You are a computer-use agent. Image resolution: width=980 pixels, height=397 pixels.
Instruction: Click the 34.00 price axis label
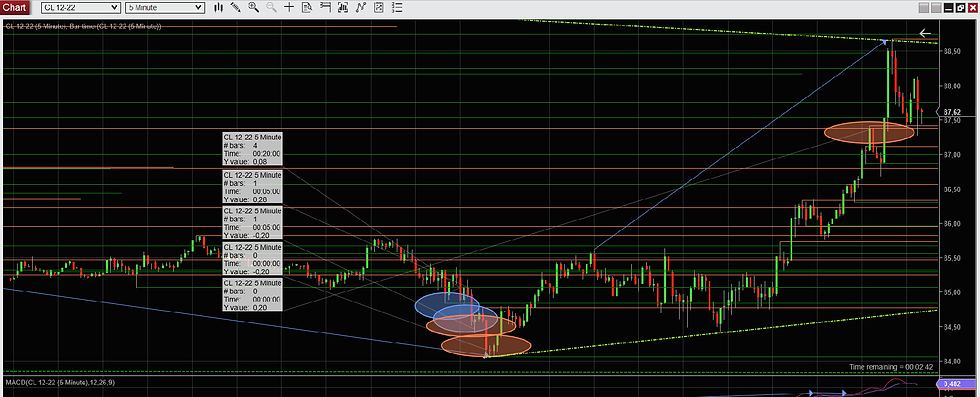point(951,361)
